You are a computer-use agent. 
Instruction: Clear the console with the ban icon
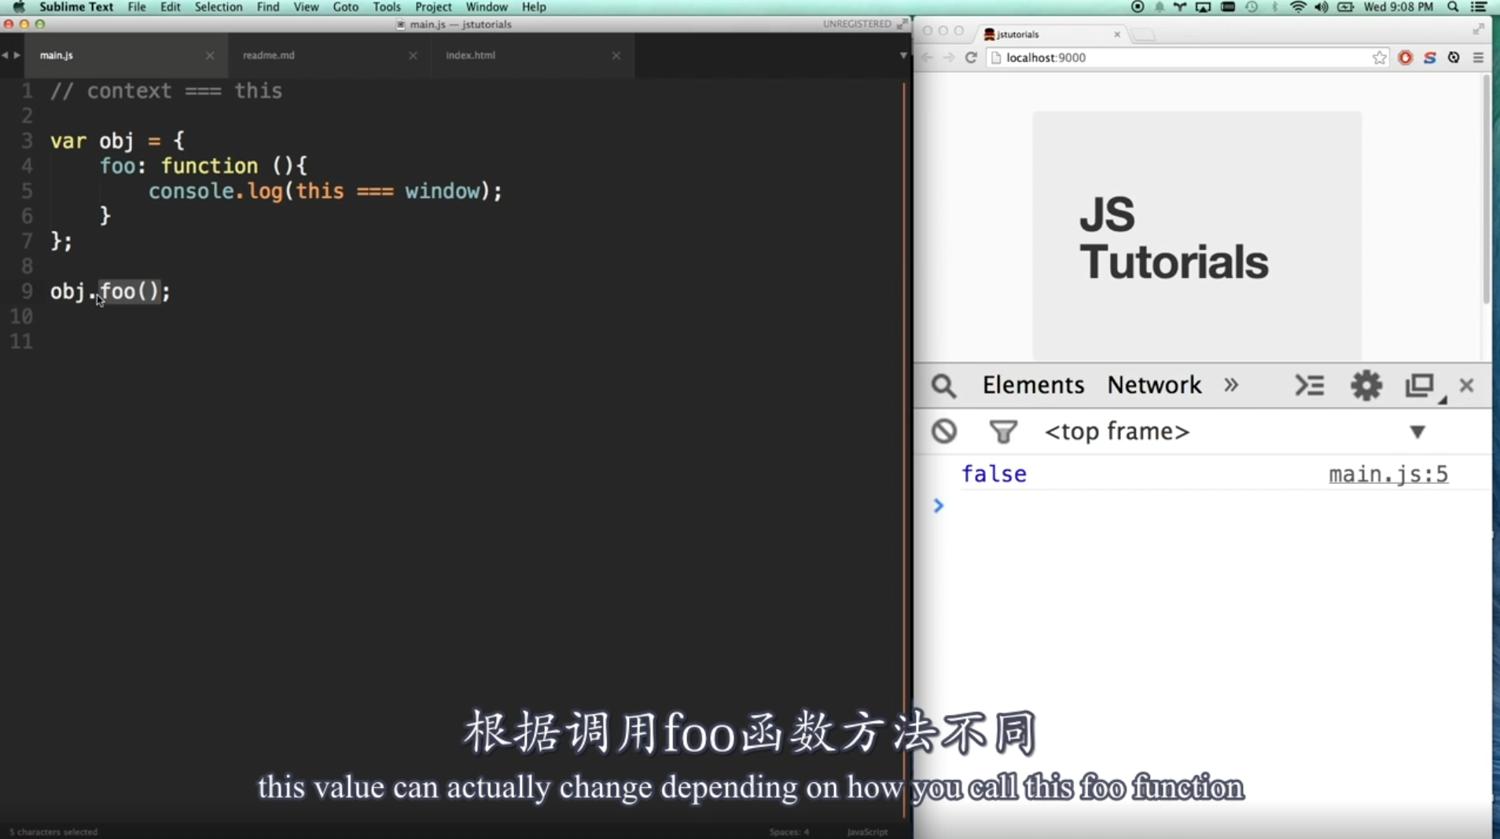tap(944, 431)
